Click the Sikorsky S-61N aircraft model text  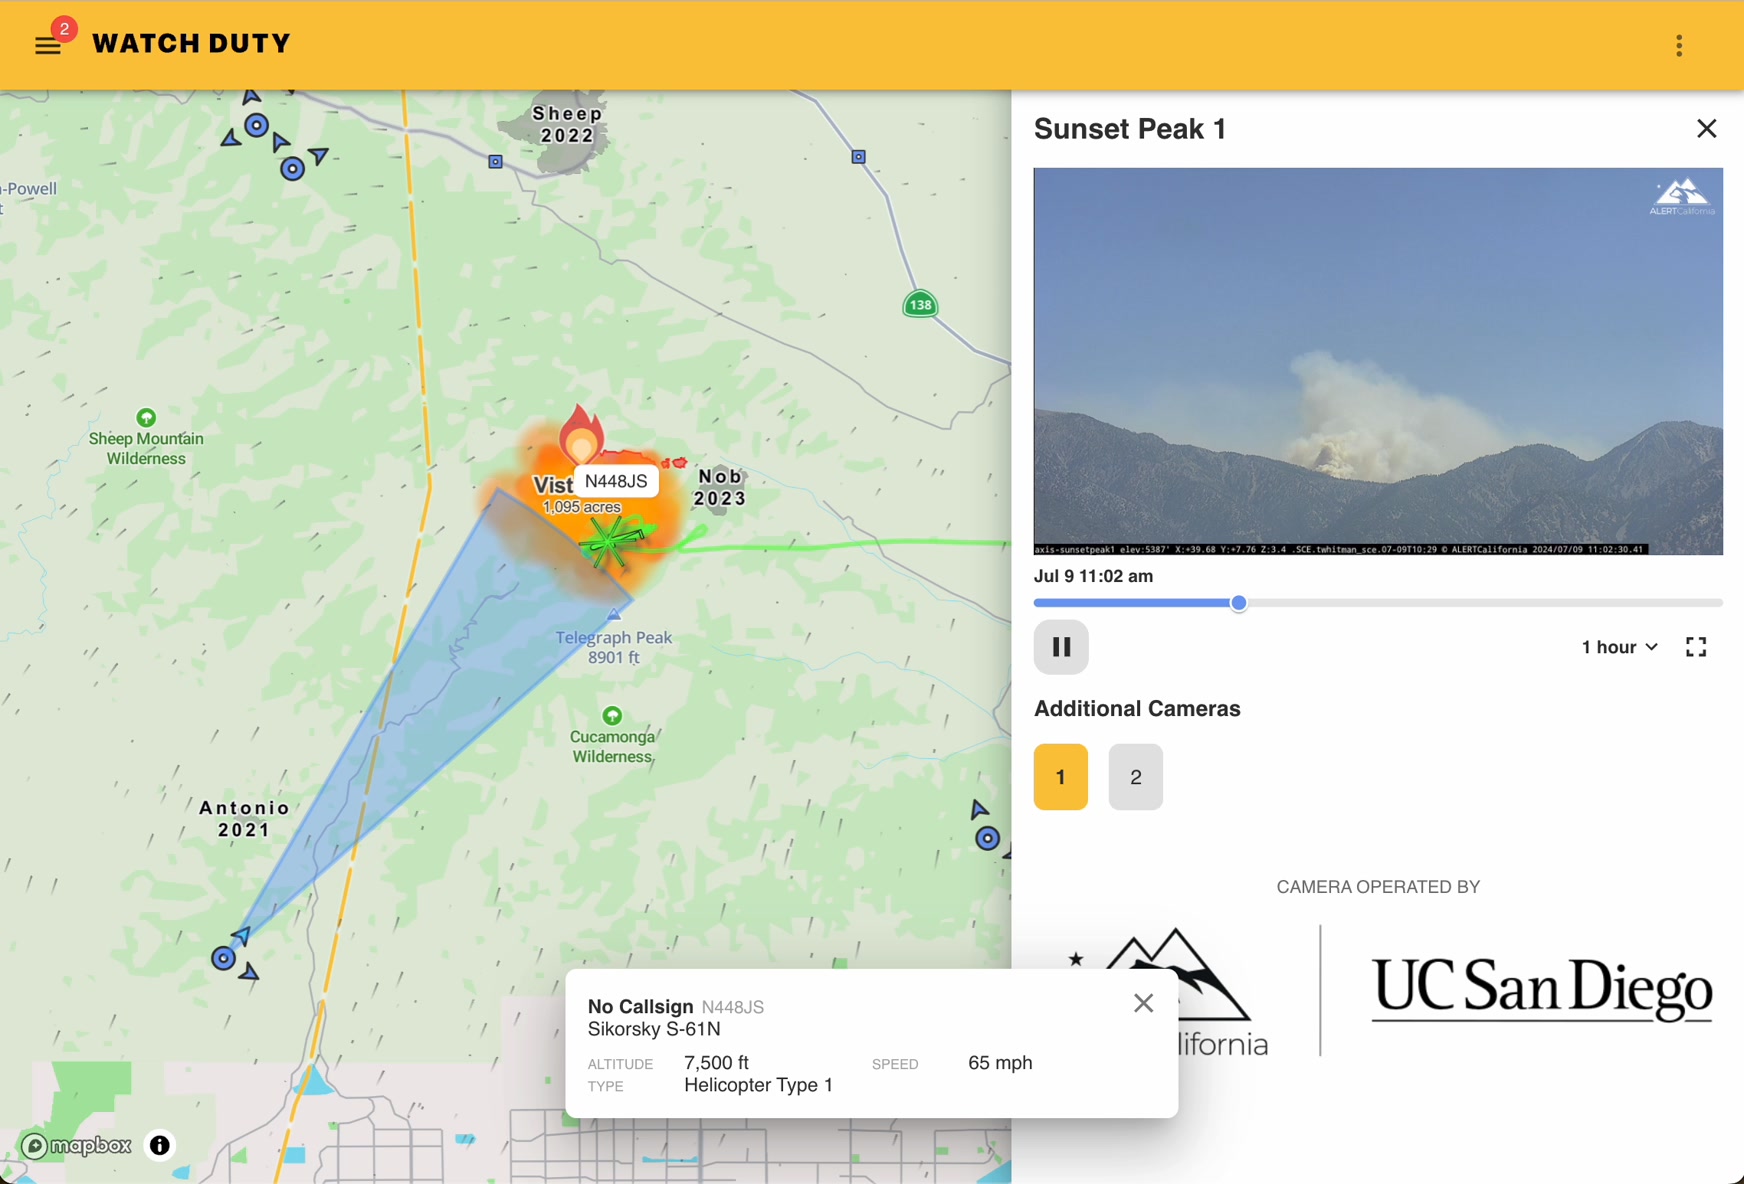click(654, 1029)
